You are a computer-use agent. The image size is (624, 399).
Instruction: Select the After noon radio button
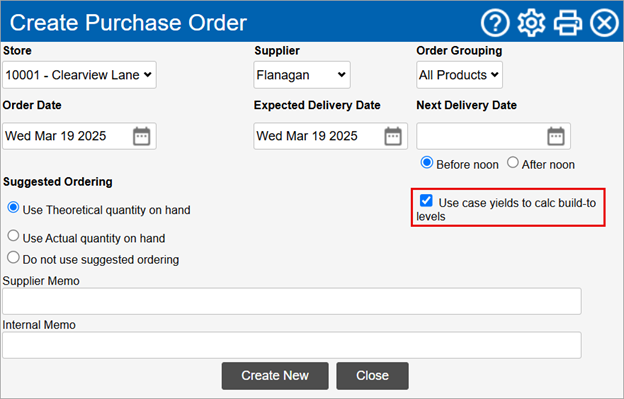[513, 162]
